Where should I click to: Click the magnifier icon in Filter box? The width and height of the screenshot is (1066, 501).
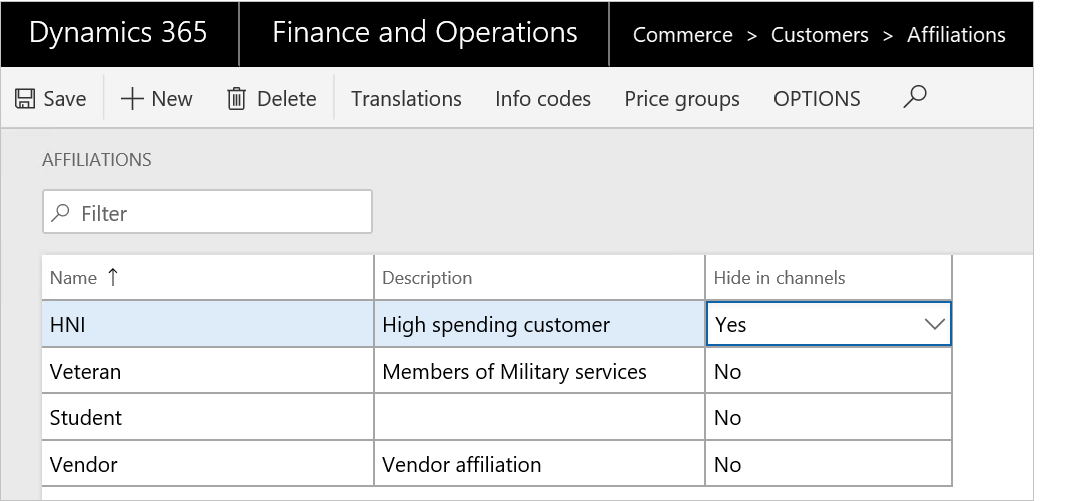pos(61,213)
